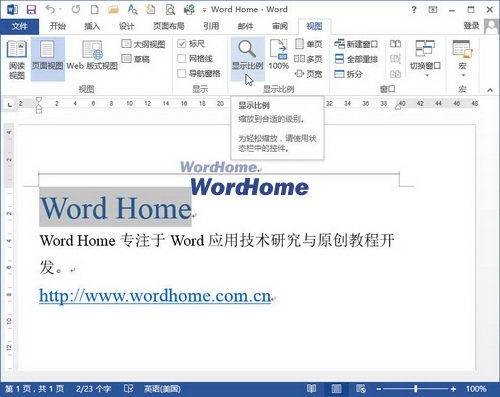Click the user account avatar
Viewport: 500px width, 397px height.
pyautogui.click(x=491, y=26)
